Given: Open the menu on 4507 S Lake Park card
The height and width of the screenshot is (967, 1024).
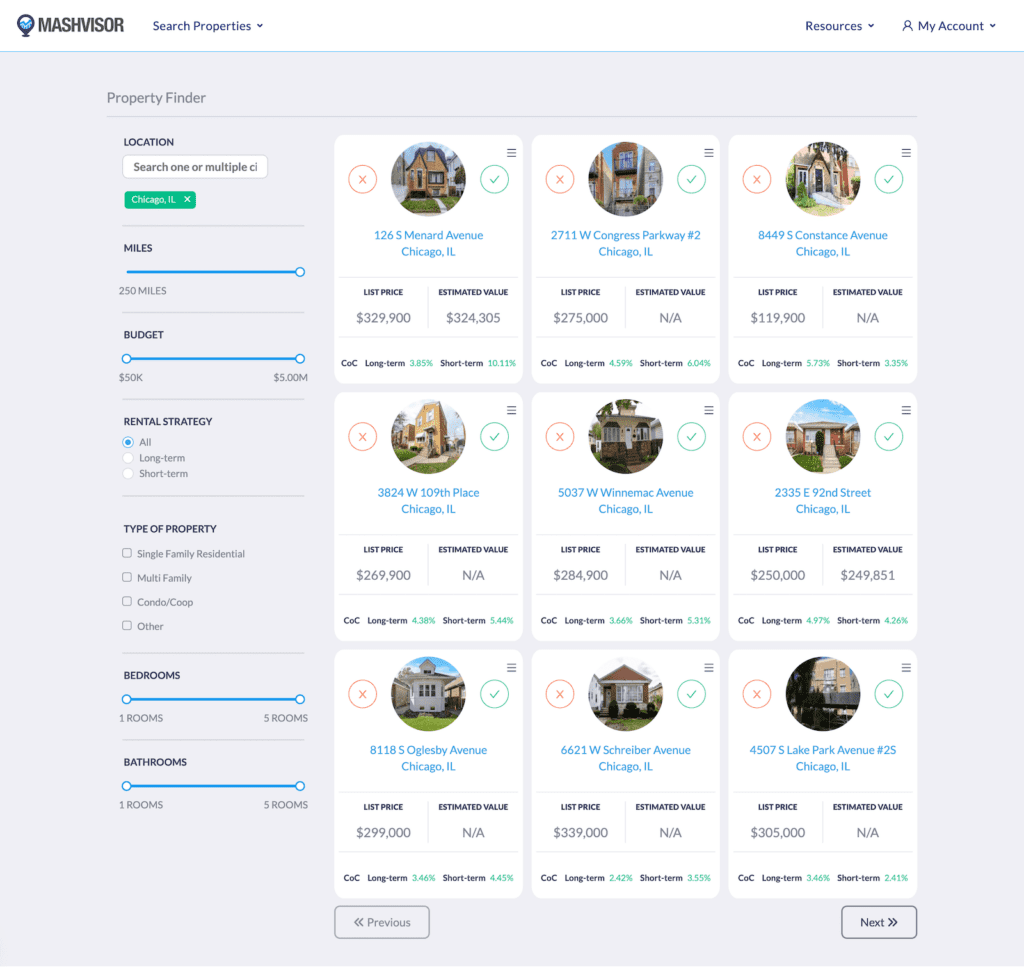Looking at the screenshot, I should pyautogui.click(x=905, y=667).
